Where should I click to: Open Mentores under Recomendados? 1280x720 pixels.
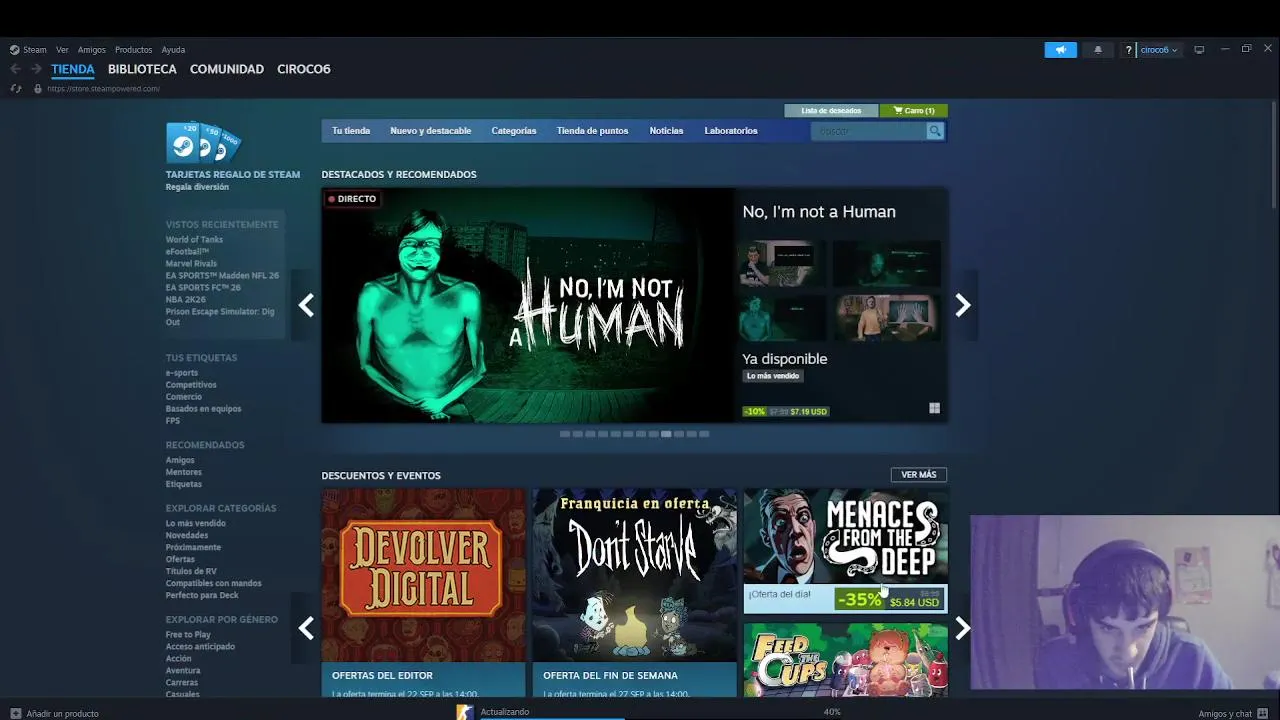(184, 472)
